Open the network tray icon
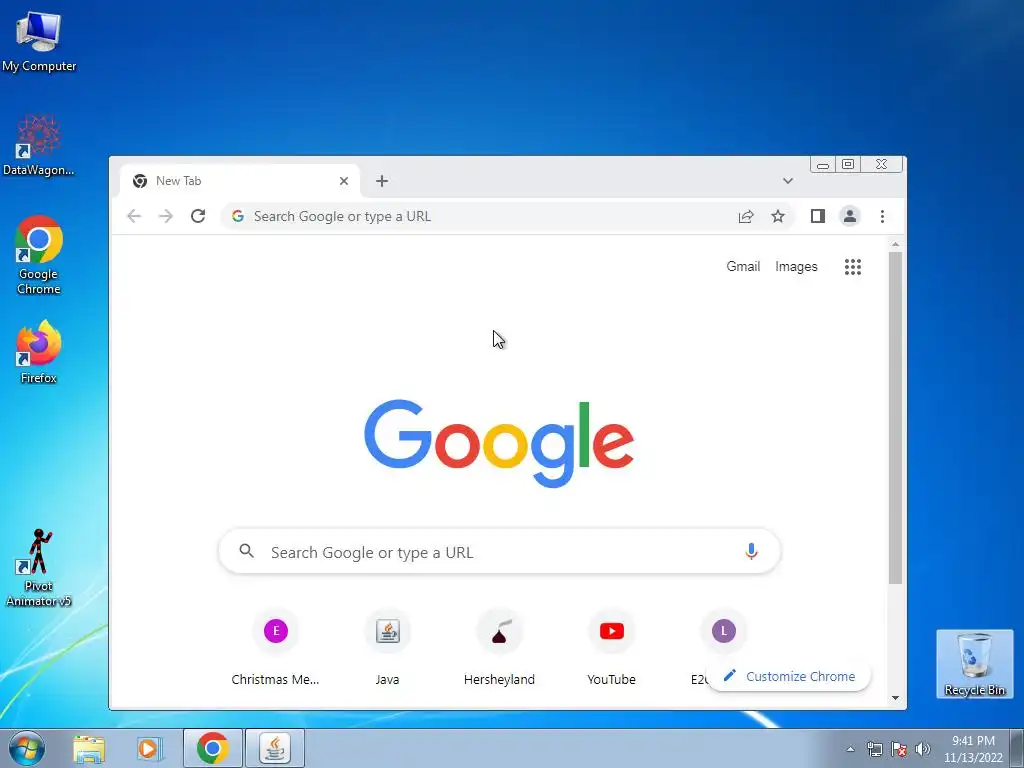The image size is (1024, 768). pos(874,749)
